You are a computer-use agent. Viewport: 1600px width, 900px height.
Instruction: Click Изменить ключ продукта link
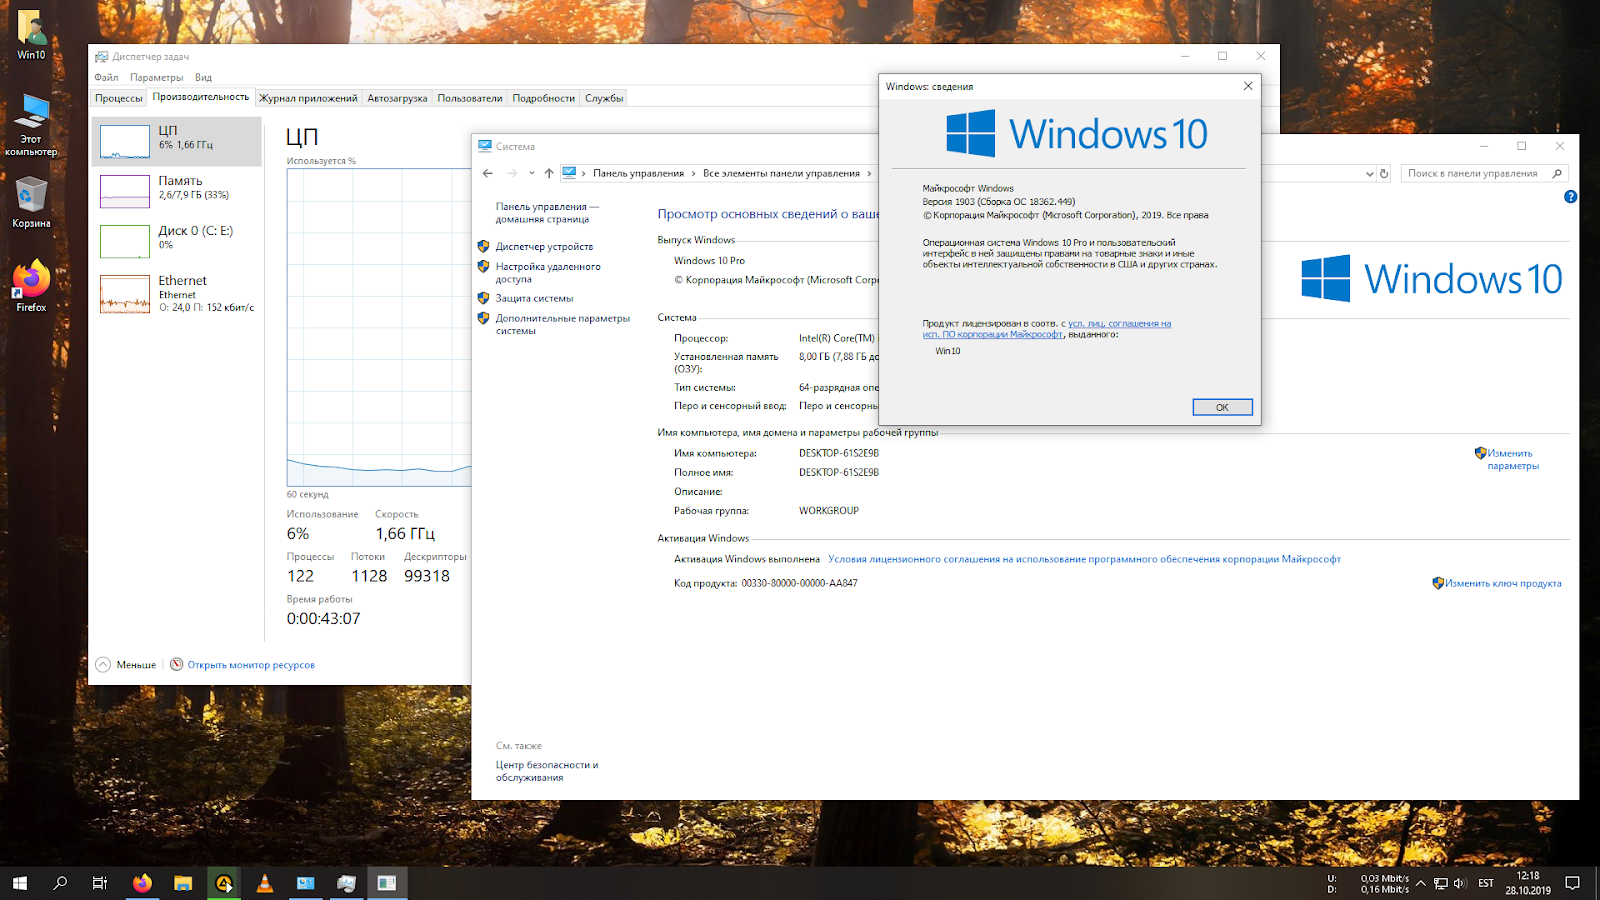coord(1502,581)
